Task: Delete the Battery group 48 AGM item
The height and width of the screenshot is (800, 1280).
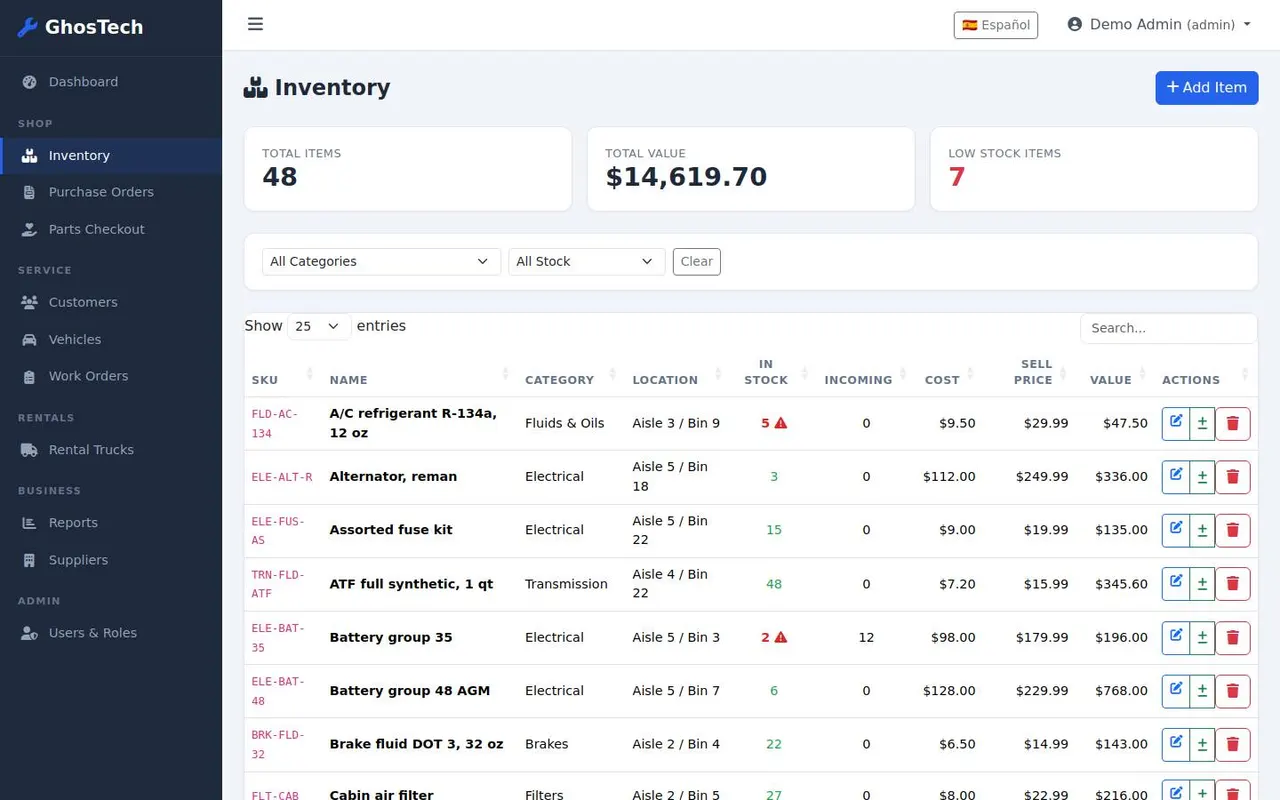Action: pyautogui.click(x=1232, y=691)
